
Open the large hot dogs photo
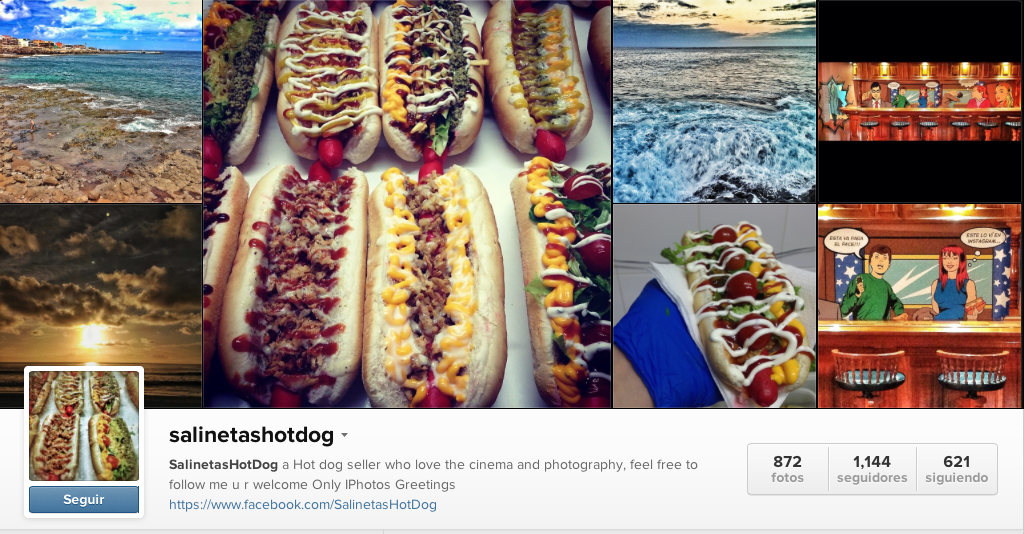407,204
